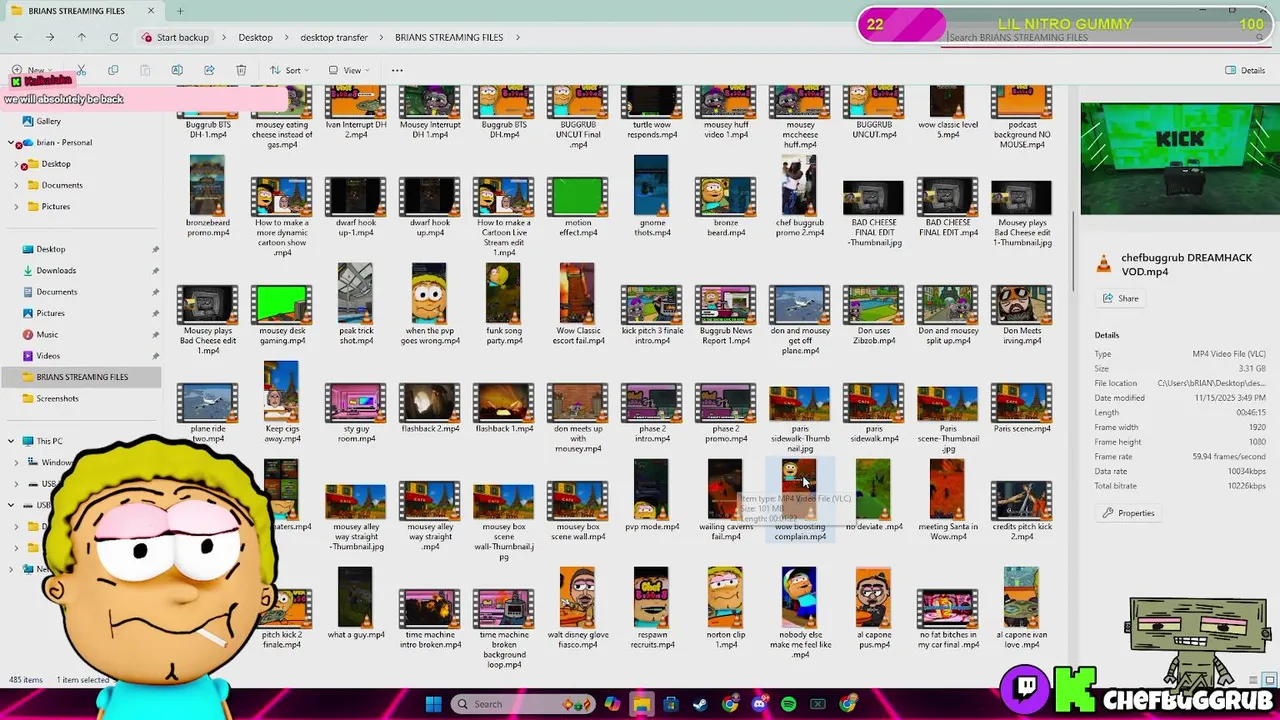This screenshot has height=720, width=1280.
Task: Click the preview image in details pane
Action: (x=1178, y=157)
